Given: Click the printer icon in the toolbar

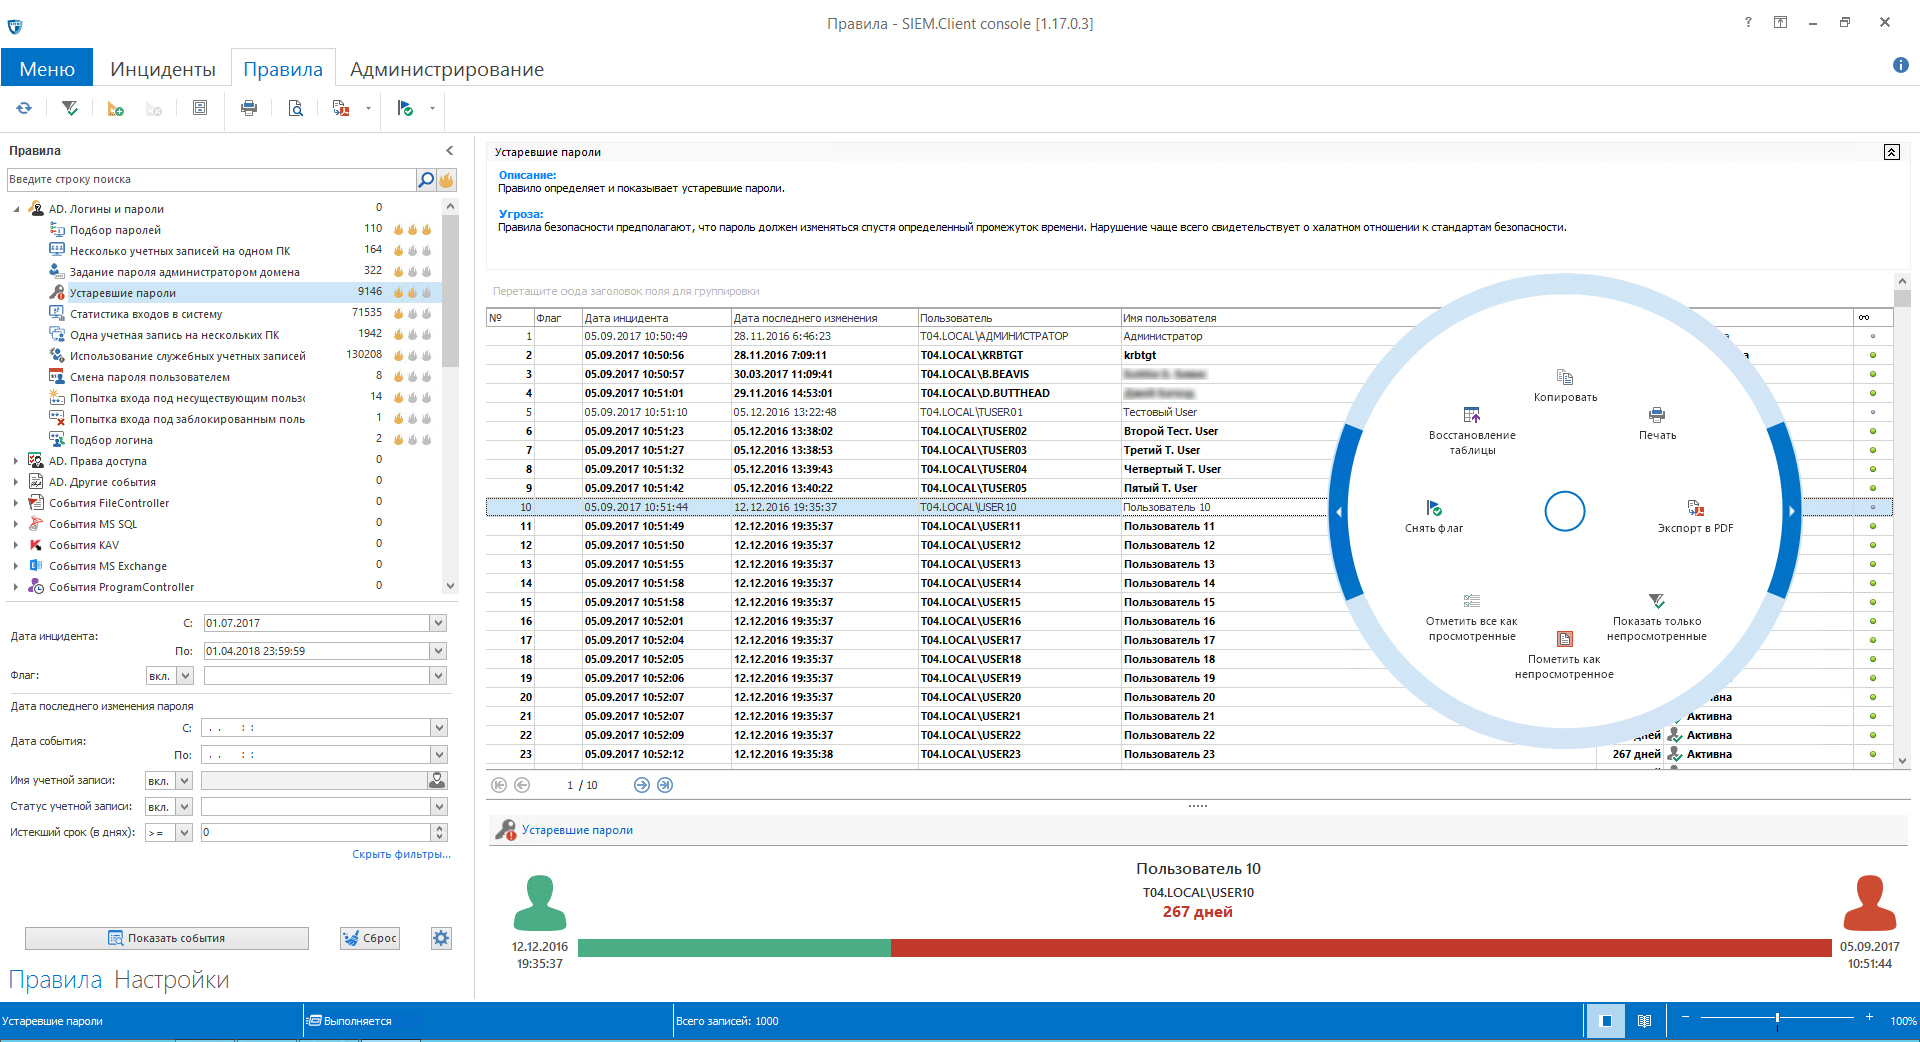Looking at the screenshot, I should point(249,108).
